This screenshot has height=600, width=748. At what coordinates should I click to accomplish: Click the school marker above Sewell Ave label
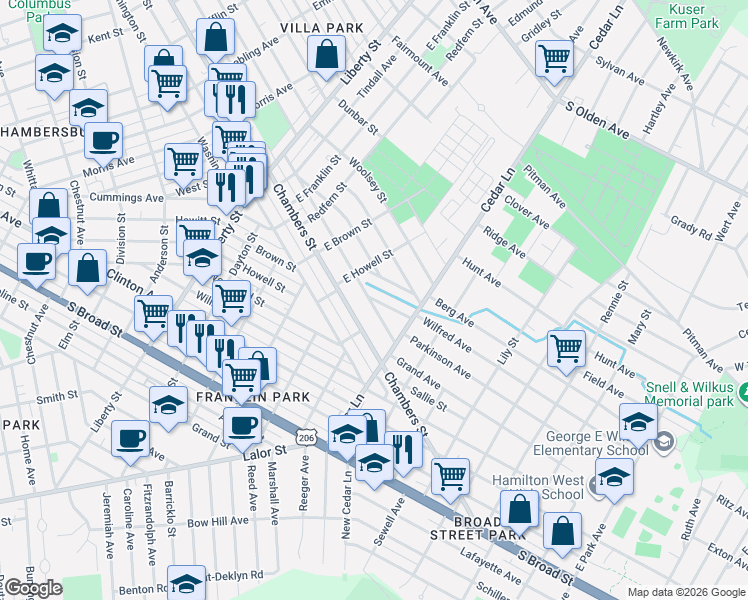(374, 463)
